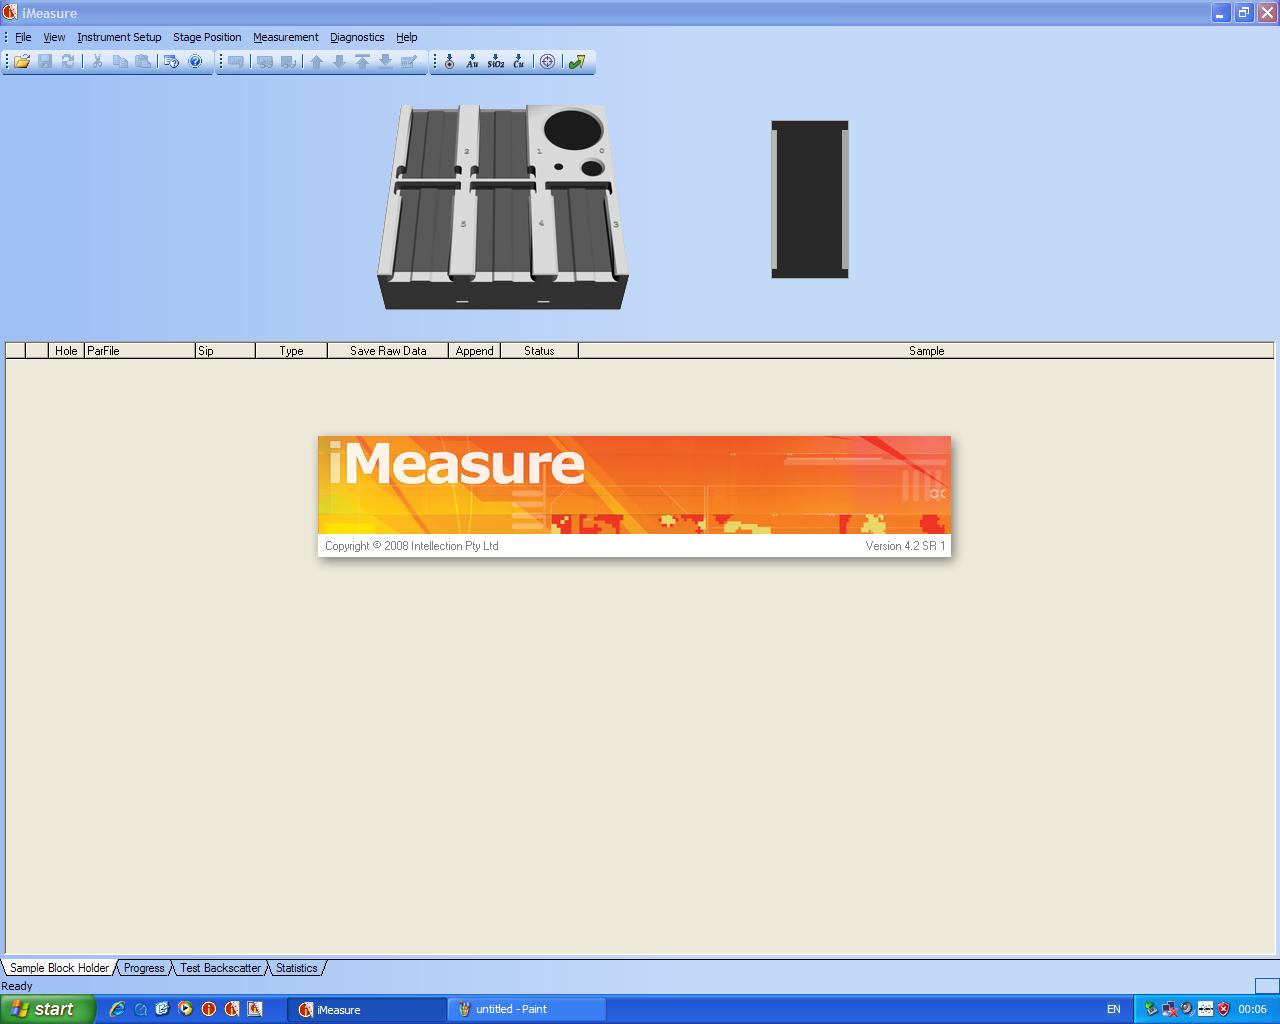Image resolution: width=1280 pixels, height=1024 pixels.
Task: Open the File menu
Action: [x=23, y=37]
